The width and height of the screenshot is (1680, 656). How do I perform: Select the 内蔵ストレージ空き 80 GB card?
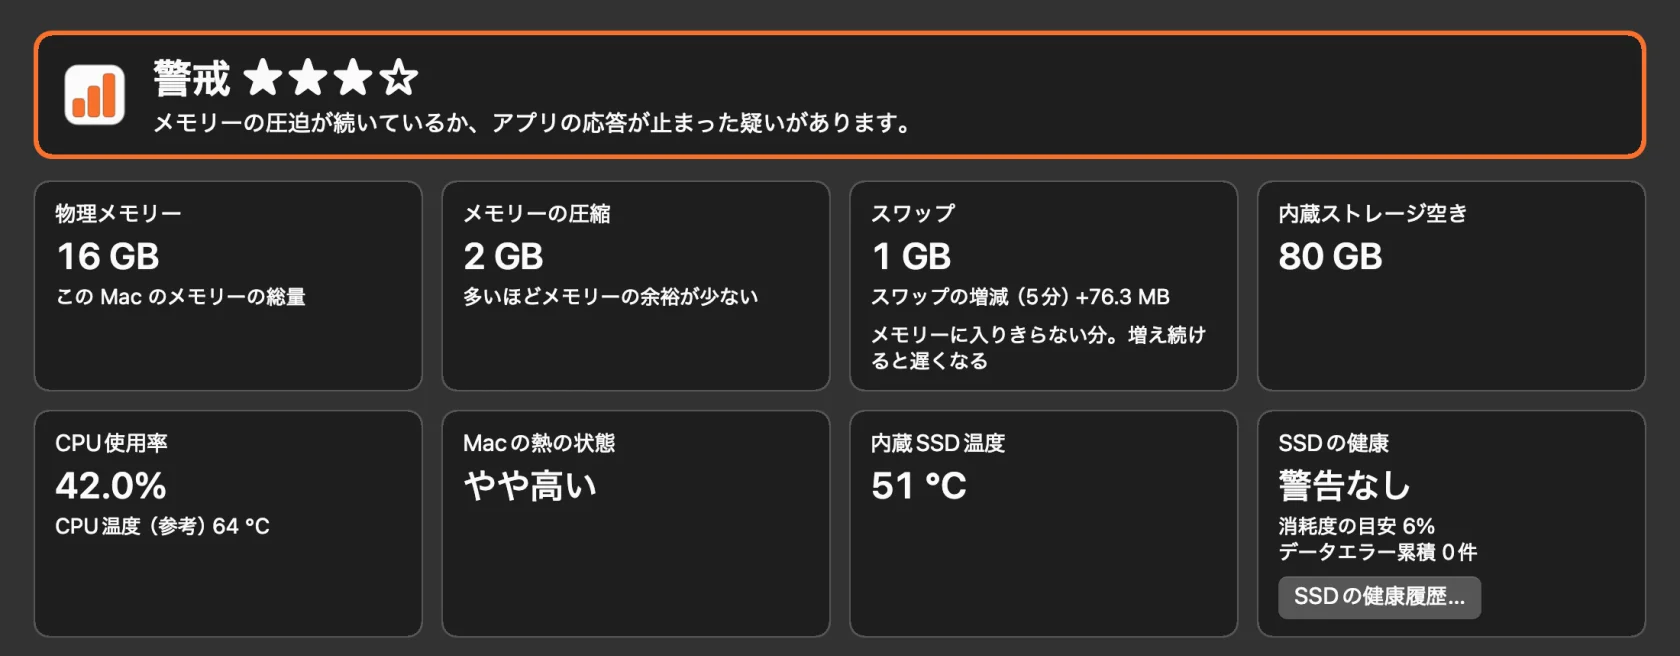1451,286
